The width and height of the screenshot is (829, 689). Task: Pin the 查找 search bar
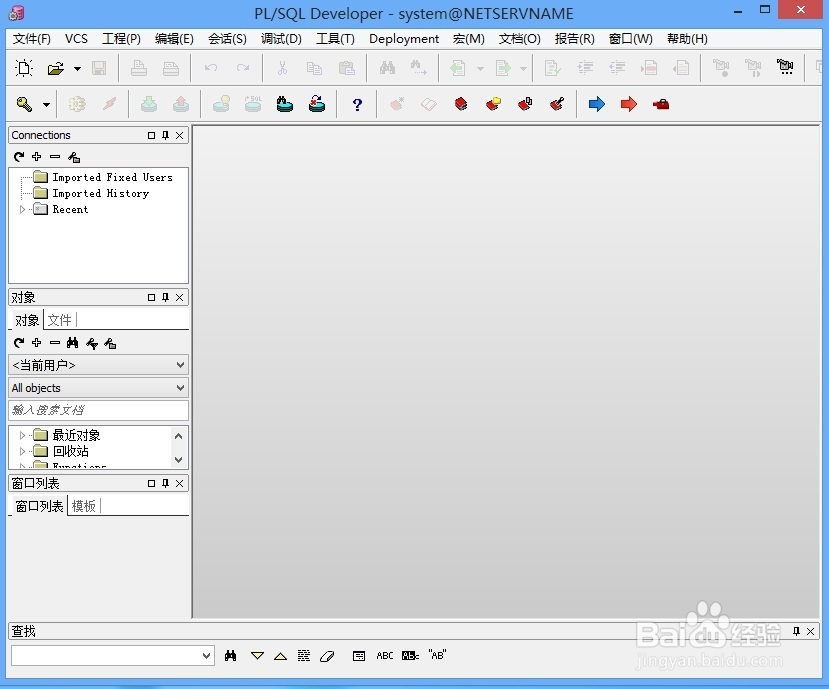797,631
